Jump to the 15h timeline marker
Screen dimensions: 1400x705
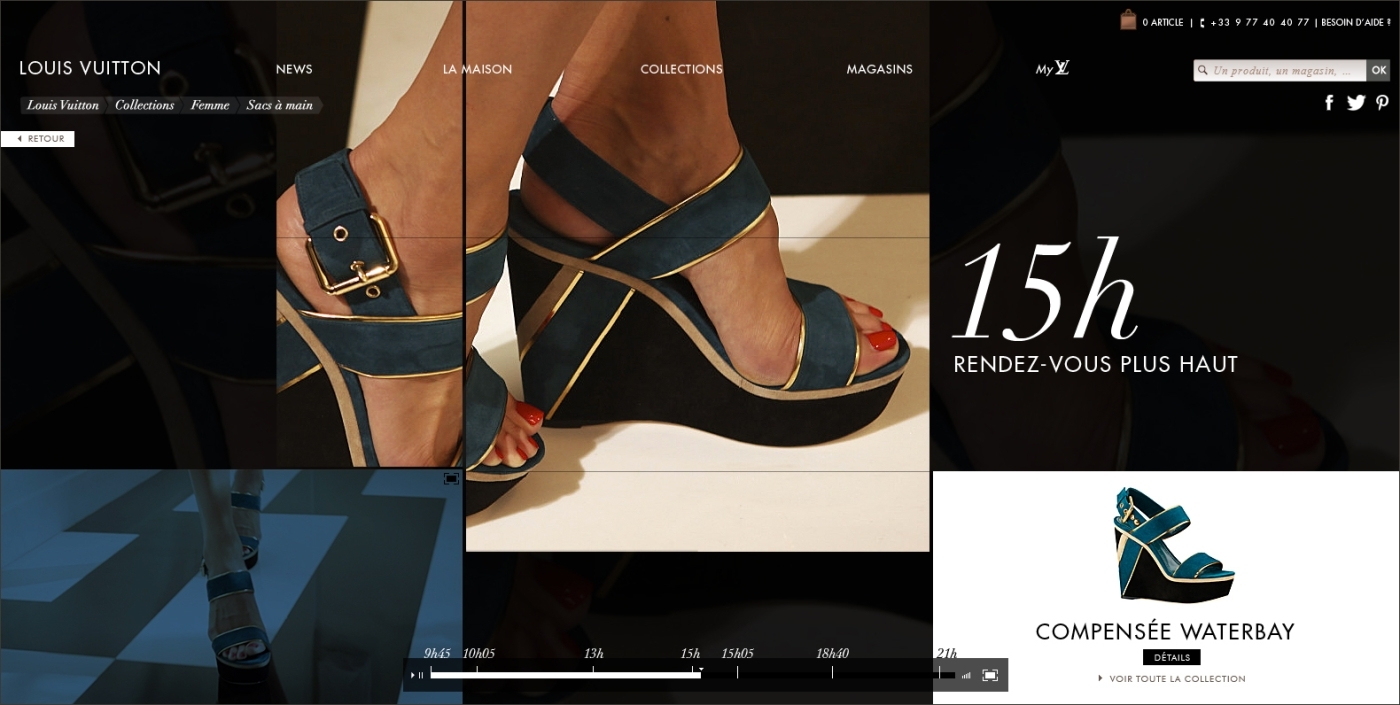[690, 654]
